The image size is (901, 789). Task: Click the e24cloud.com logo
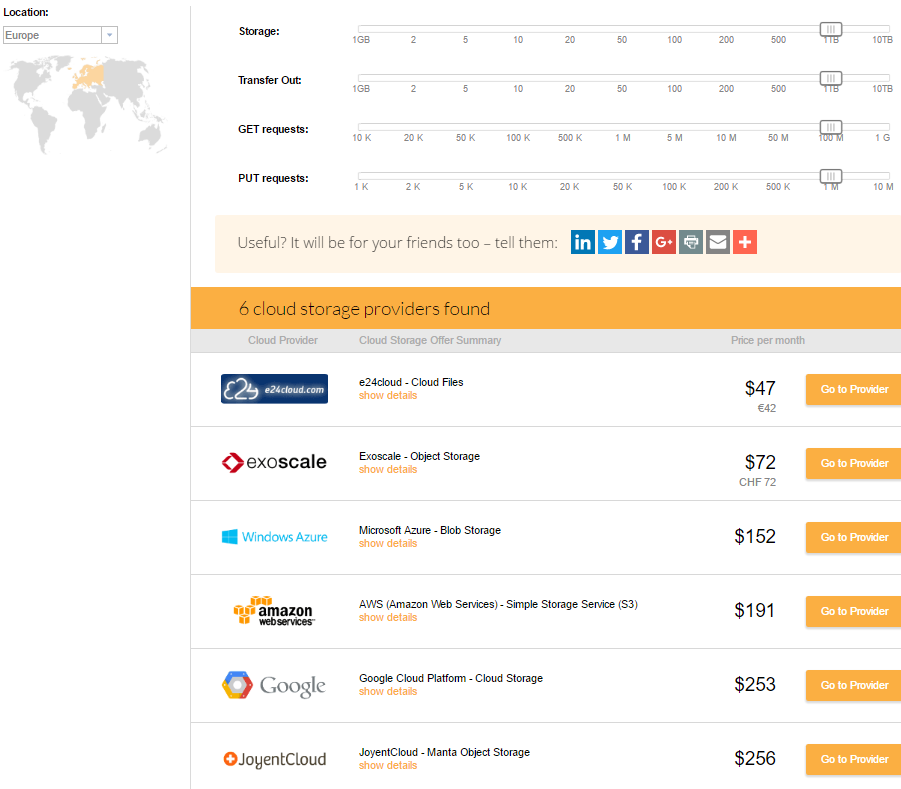coord(274,389)
